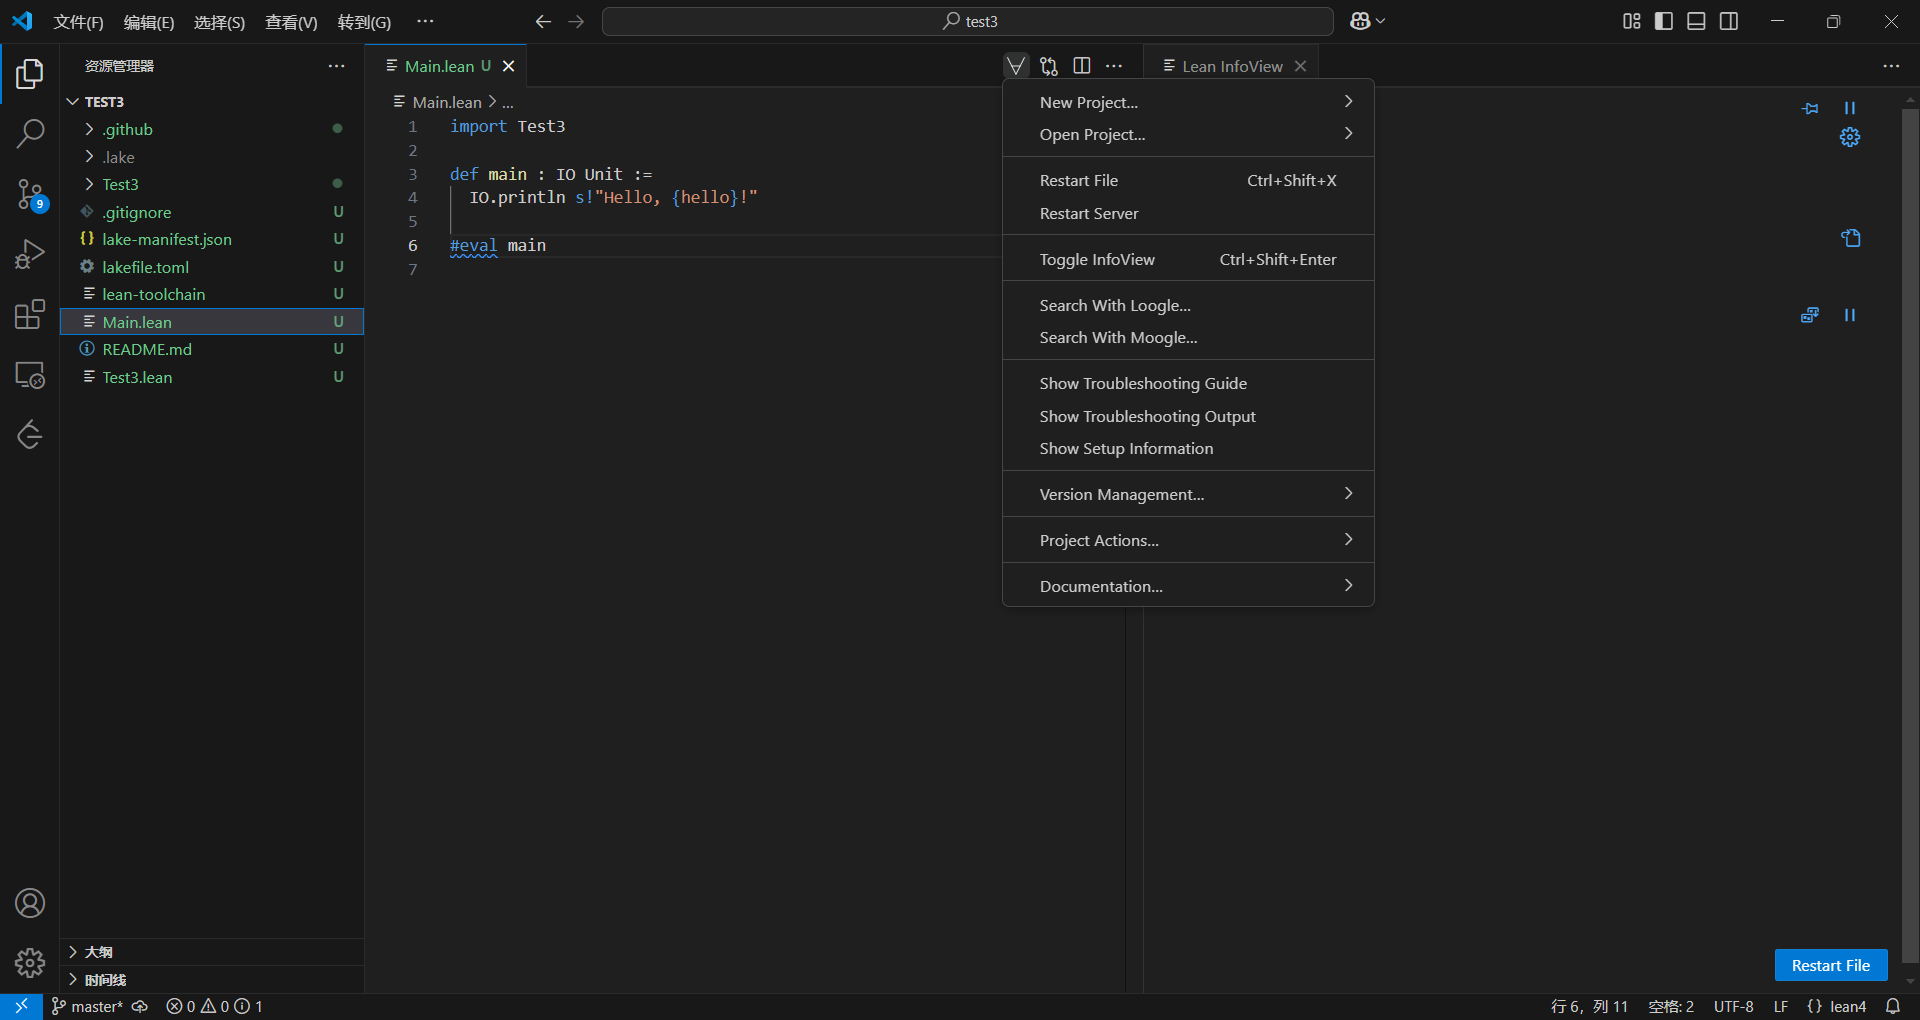Open the Search view icon
The height and width of the screenshot is (1020, 1920).
tap(30, 133)
